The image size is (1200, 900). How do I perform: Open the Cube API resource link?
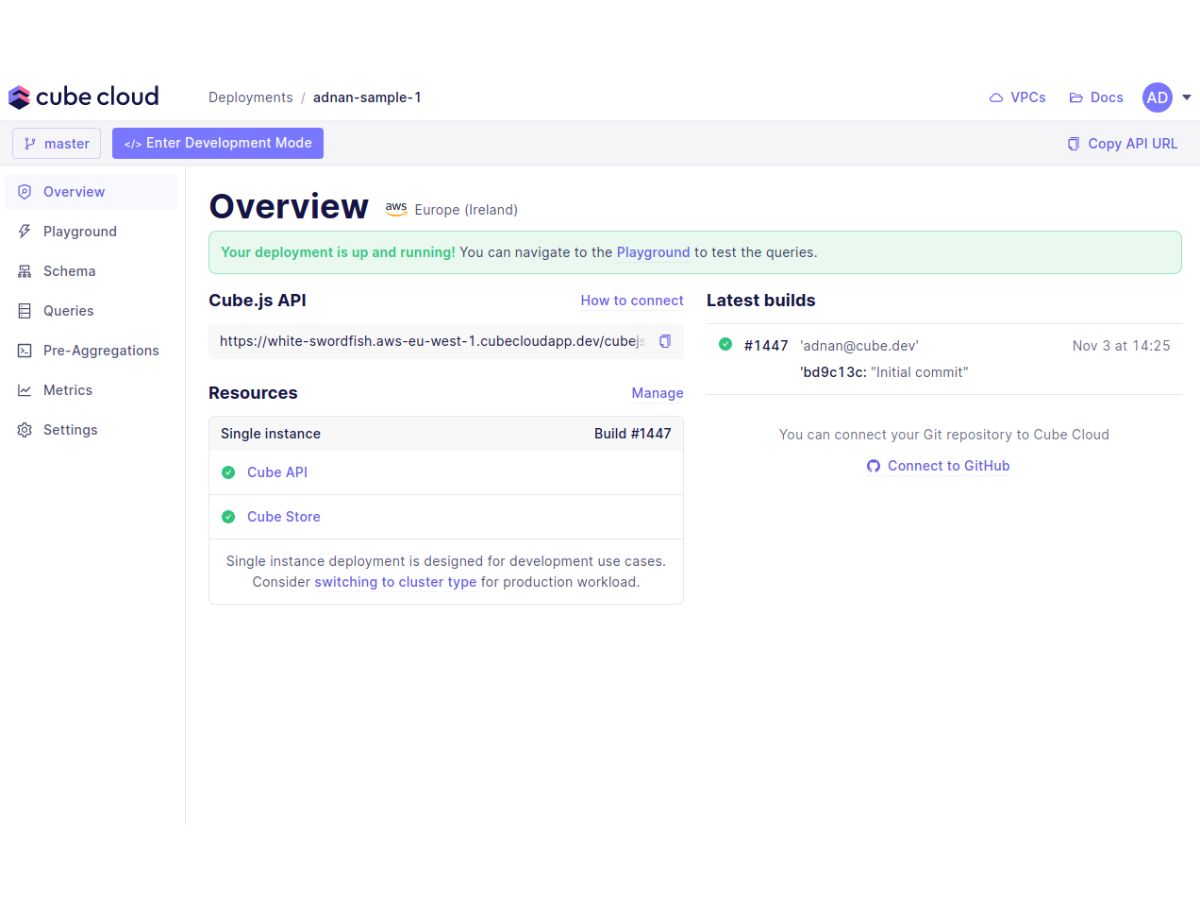(x=277, y=472)
